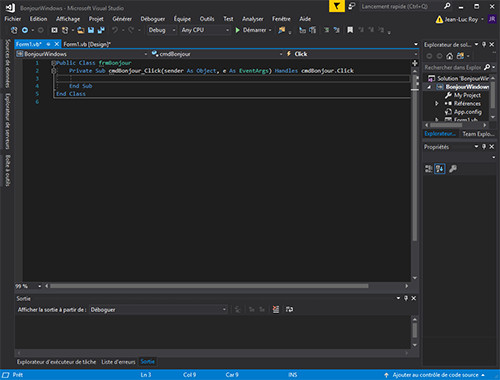Open the Déboguer menu

153,19
